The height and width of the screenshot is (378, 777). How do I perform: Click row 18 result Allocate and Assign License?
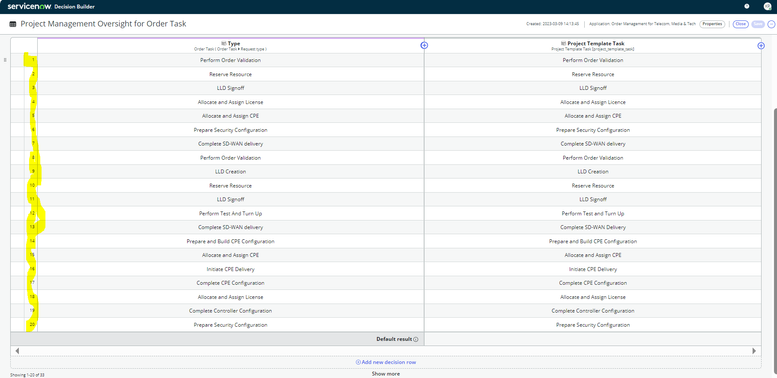pos(593,297)
